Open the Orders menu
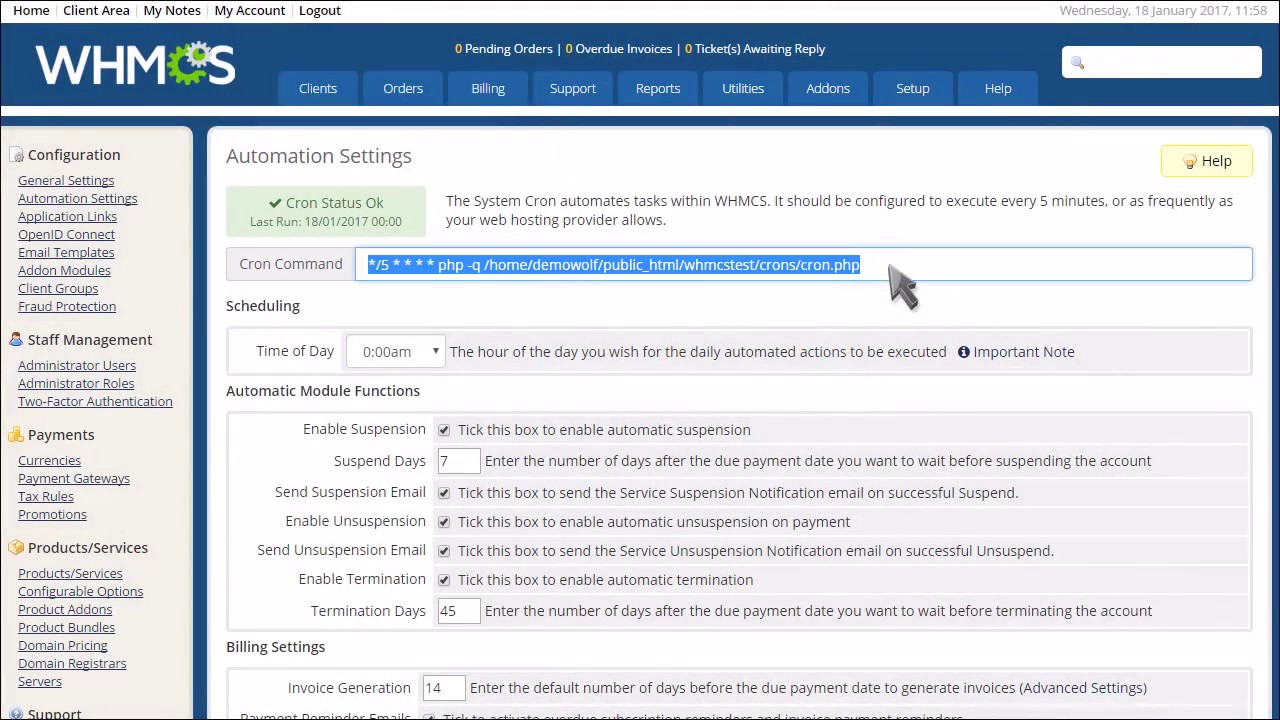 pyautogui.click(x=403, y=88)
